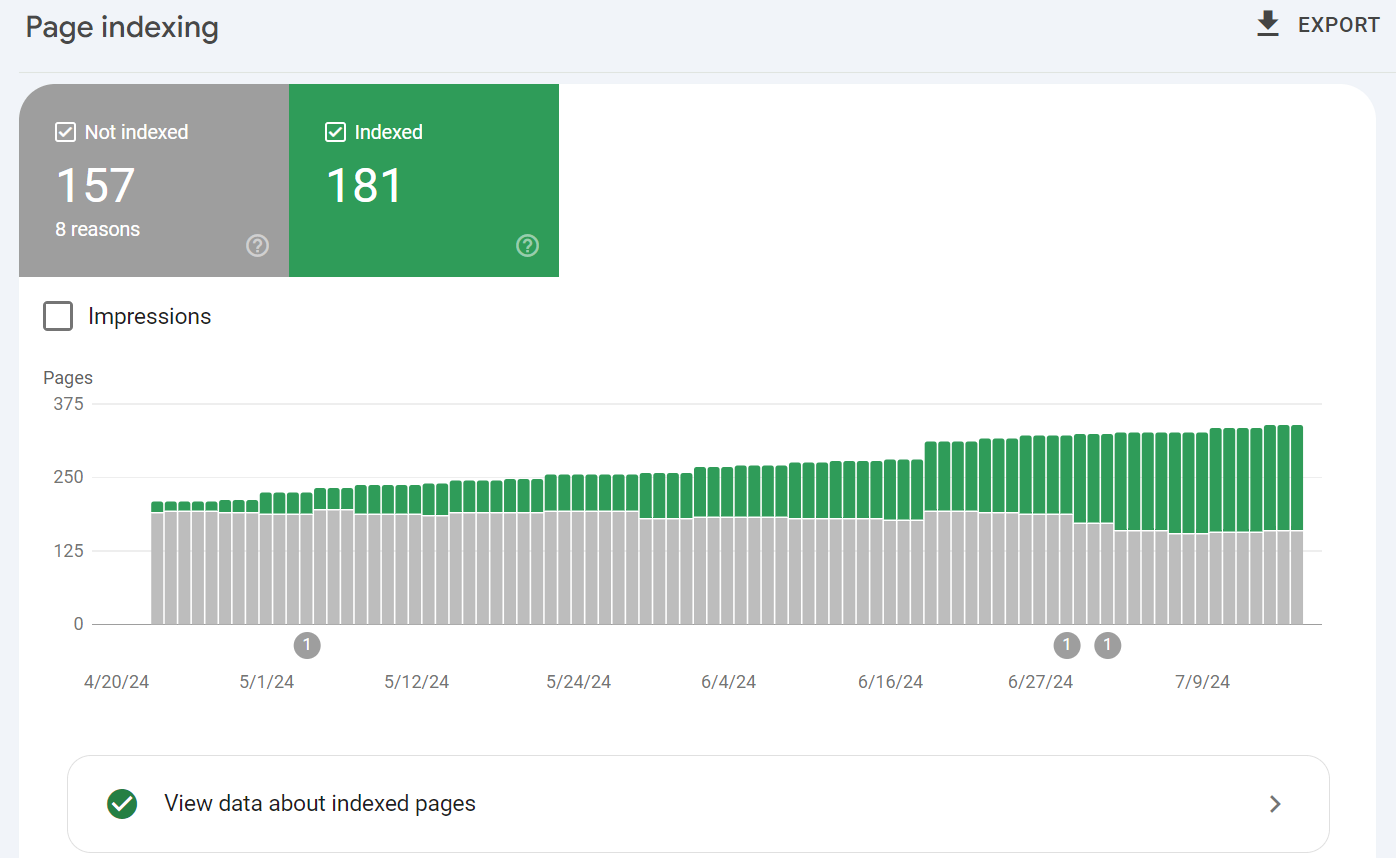
Task: Select the Not indexed 157 count
Action: click(95, 186)
